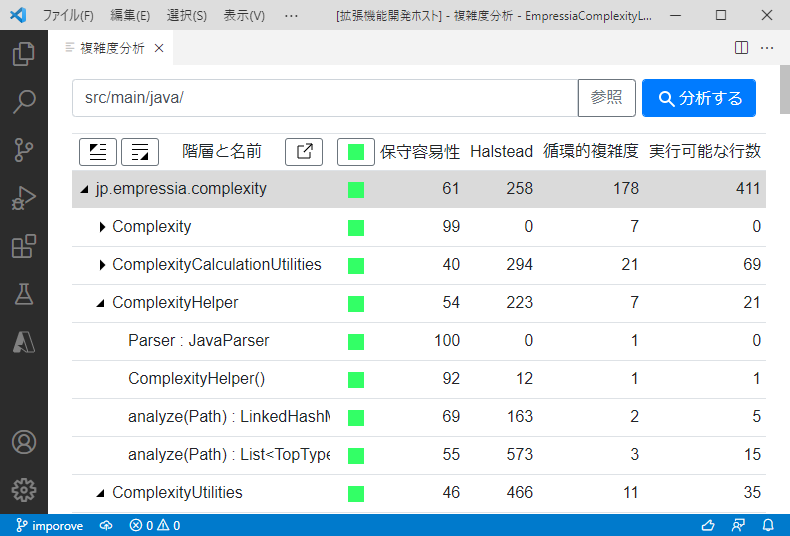Click the cloud publish icon in status bar

point(106,525)
